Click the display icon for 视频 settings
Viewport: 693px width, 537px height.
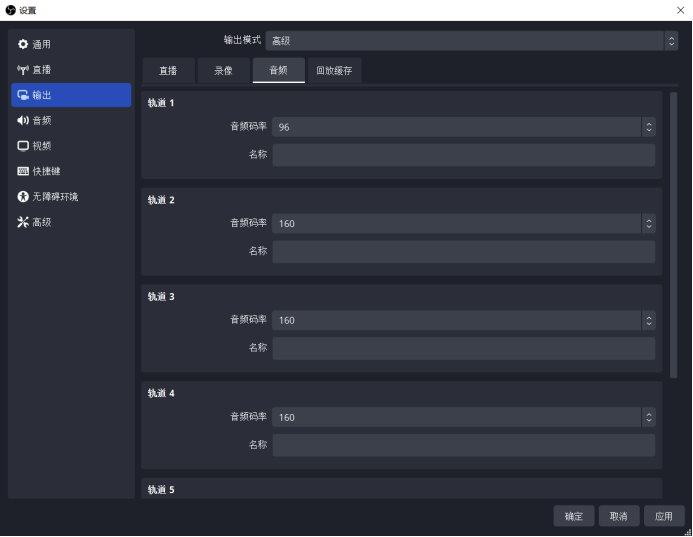point(23,146)
